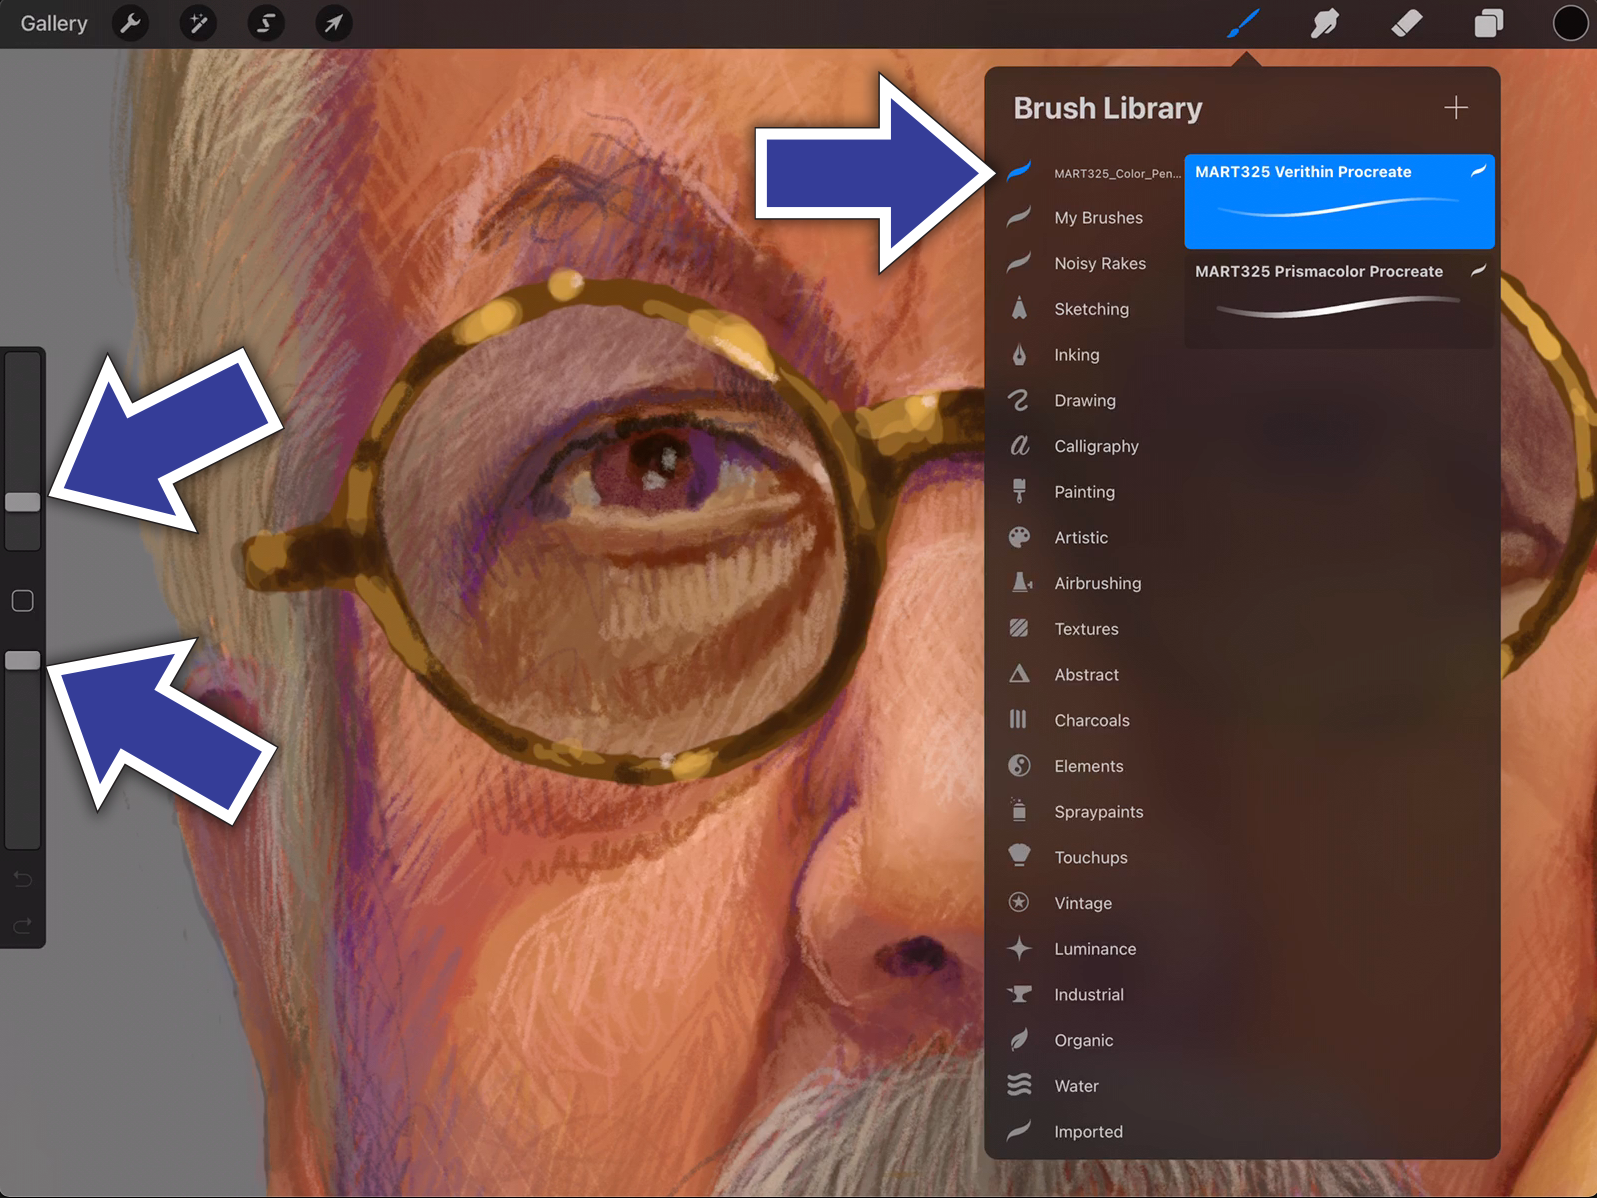The image size is (1597, 1198).
Task: Choose the Calligraphy brush set
Action: click(x=1093, y=446)
